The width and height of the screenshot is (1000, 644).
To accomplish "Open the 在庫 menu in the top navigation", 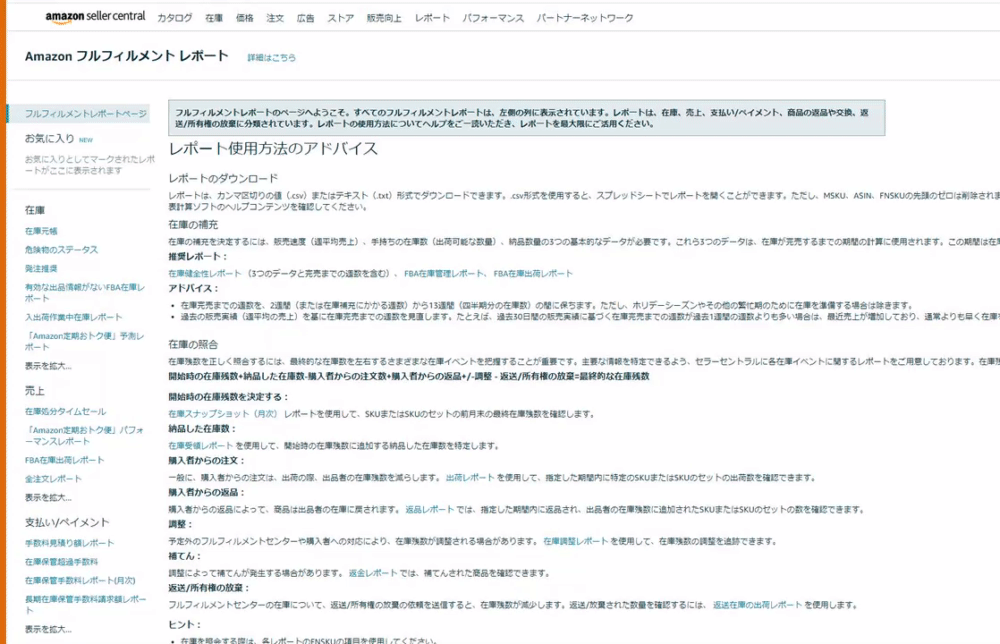I will (x=214, y=18).
